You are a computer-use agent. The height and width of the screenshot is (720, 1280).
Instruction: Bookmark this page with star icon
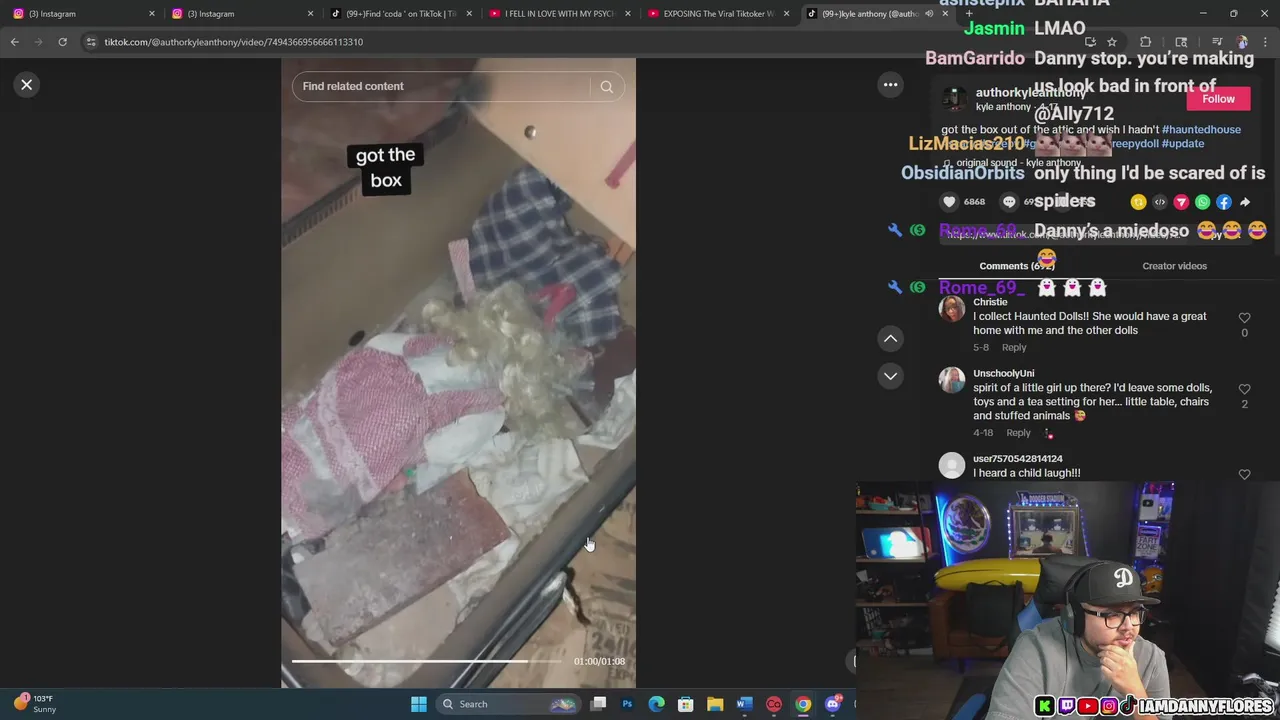coord(1111,42)
